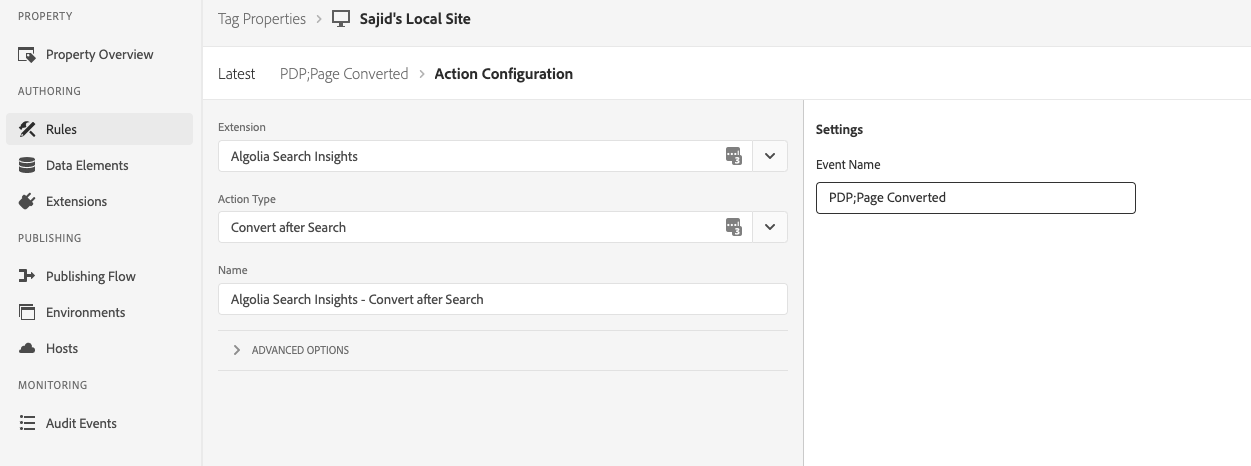1251x466 pixels.
Task: Click the keyboard badge icon in Action Type field
Action: (734, 227)
